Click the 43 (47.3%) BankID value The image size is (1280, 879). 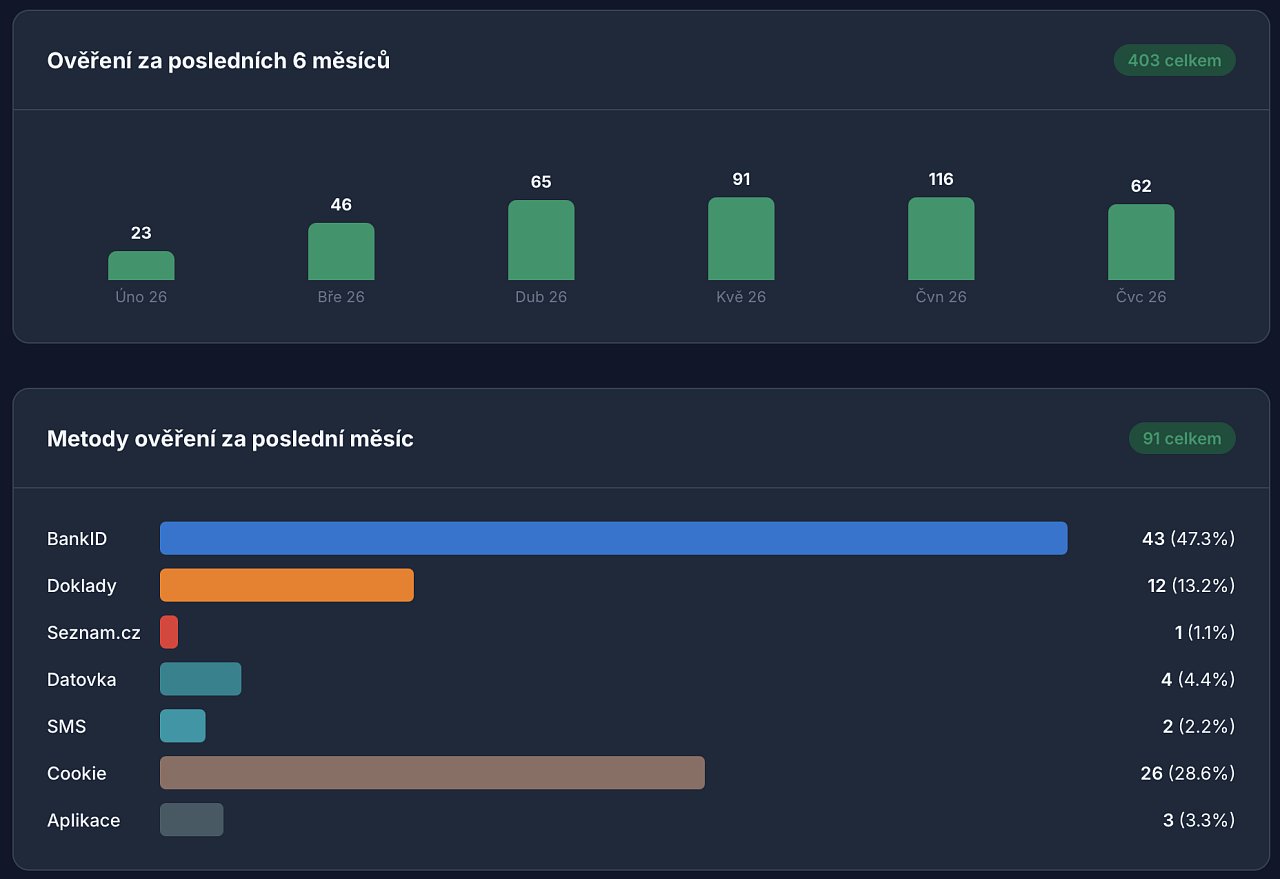click(1188, 538)
